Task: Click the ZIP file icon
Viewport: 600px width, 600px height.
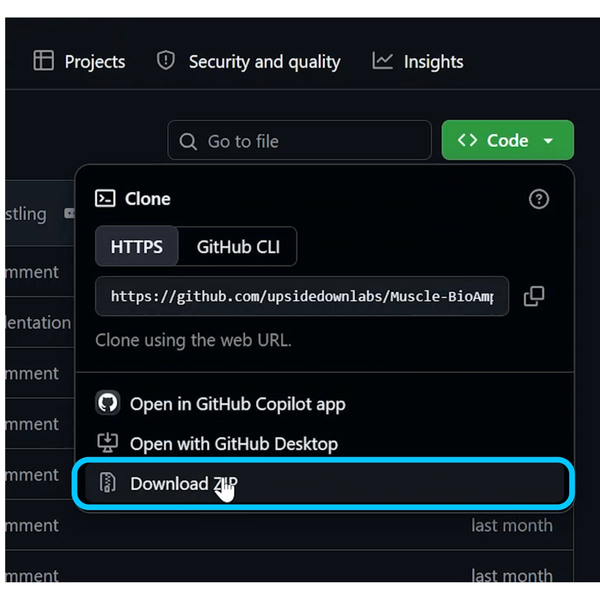Action: (108, 482)
